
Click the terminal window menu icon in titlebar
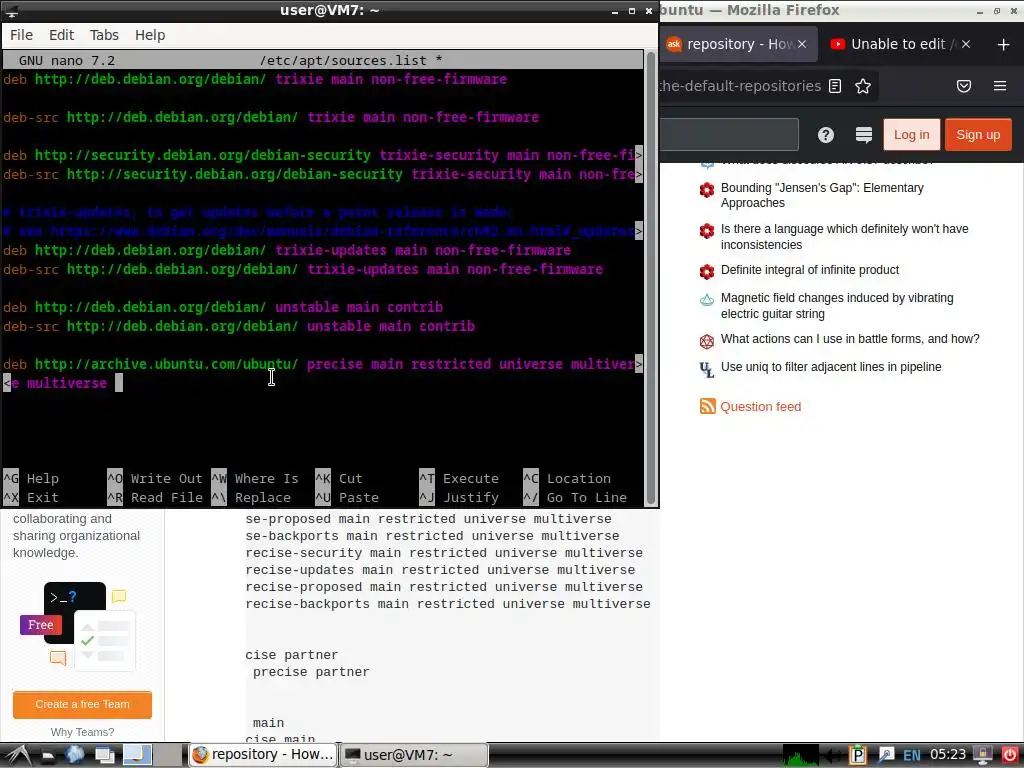coord(11,10)
